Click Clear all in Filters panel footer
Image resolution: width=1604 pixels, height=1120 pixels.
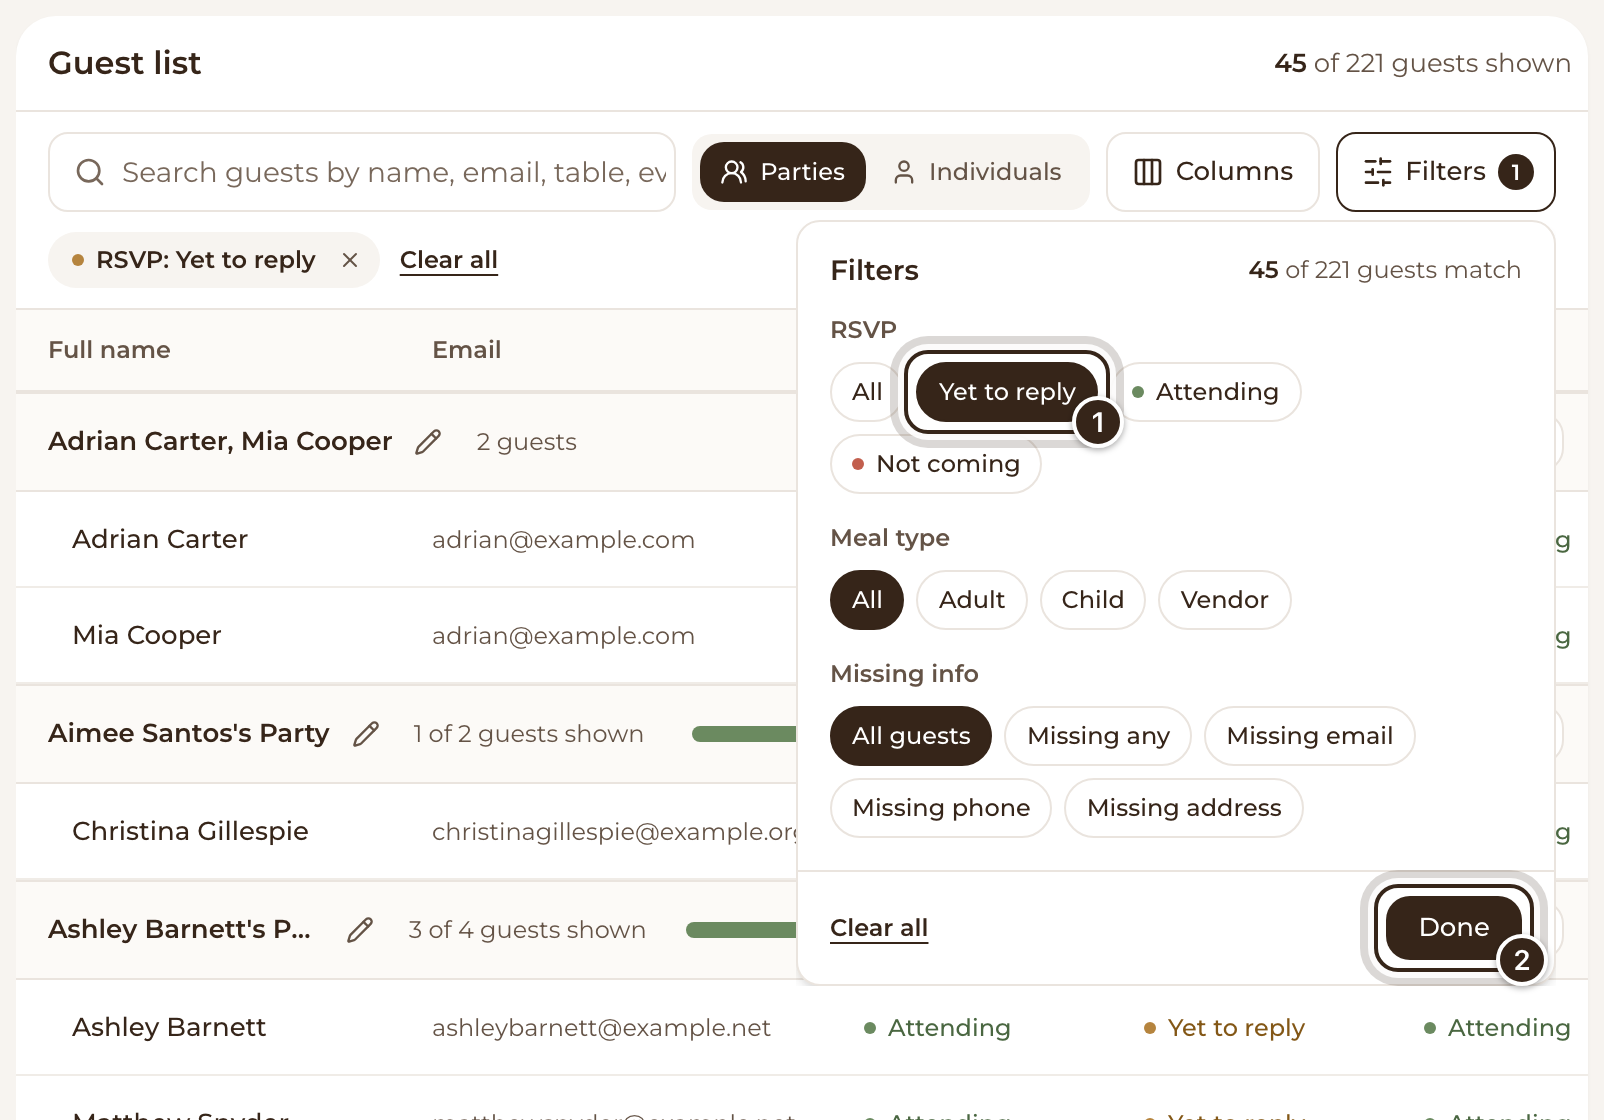(879, 928)
